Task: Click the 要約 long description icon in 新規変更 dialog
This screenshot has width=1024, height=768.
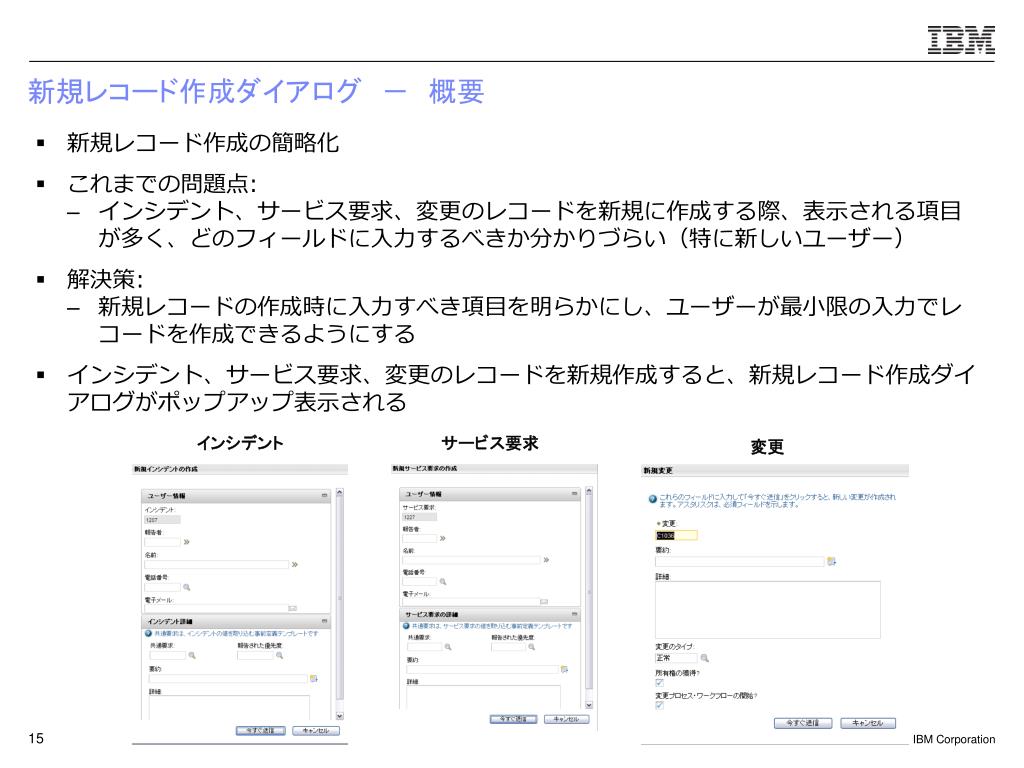Action: (831, 561)
